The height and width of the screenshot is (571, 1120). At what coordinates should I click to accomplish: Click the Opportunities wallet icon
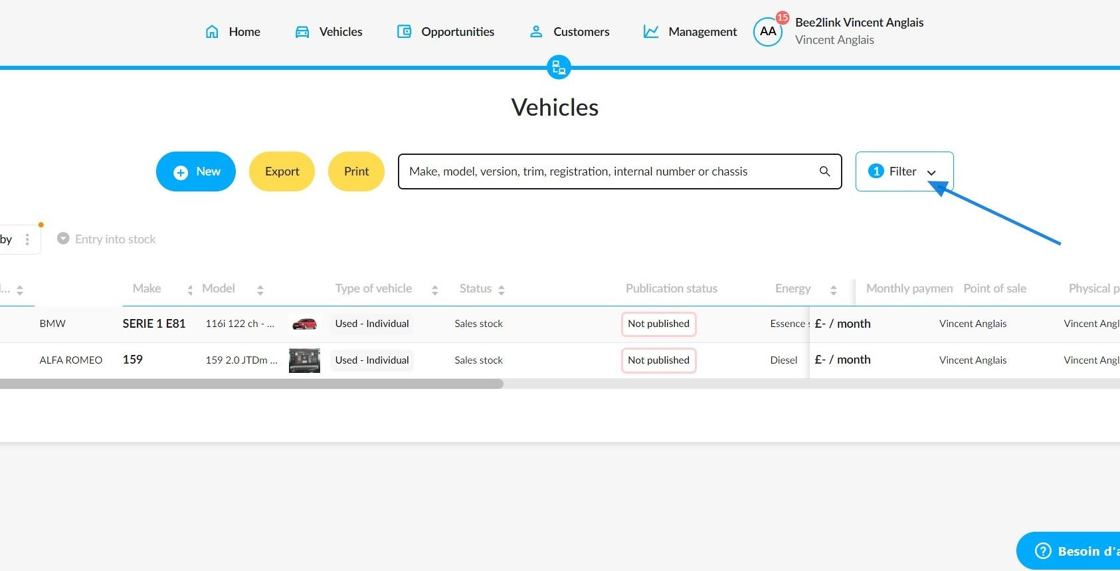point(404,31)
